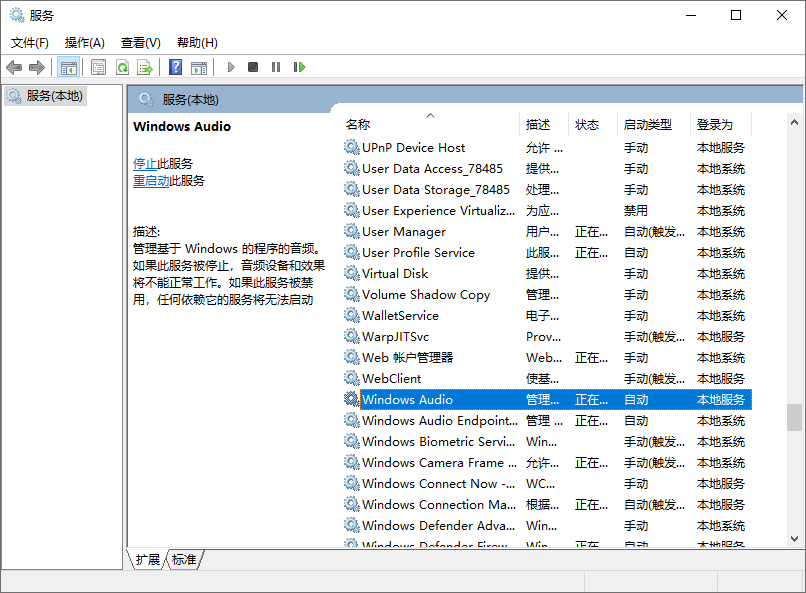Click the scrollbar up arrow
Image resolution: width=806 pixels, height=593 pixels.
click(x=794, y=122)
